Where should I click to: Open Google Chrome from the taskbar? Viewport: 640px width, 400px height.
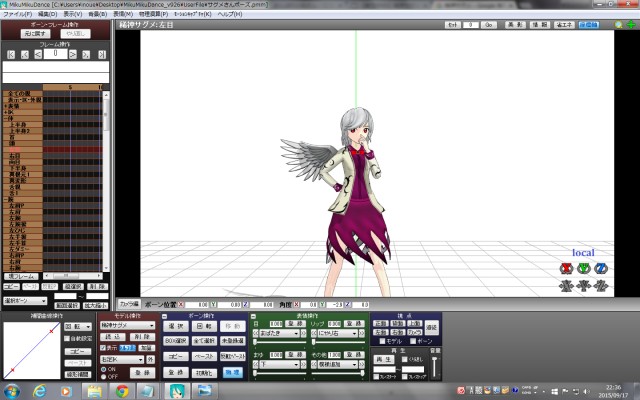pyautogui.click(x=122, y=391)
